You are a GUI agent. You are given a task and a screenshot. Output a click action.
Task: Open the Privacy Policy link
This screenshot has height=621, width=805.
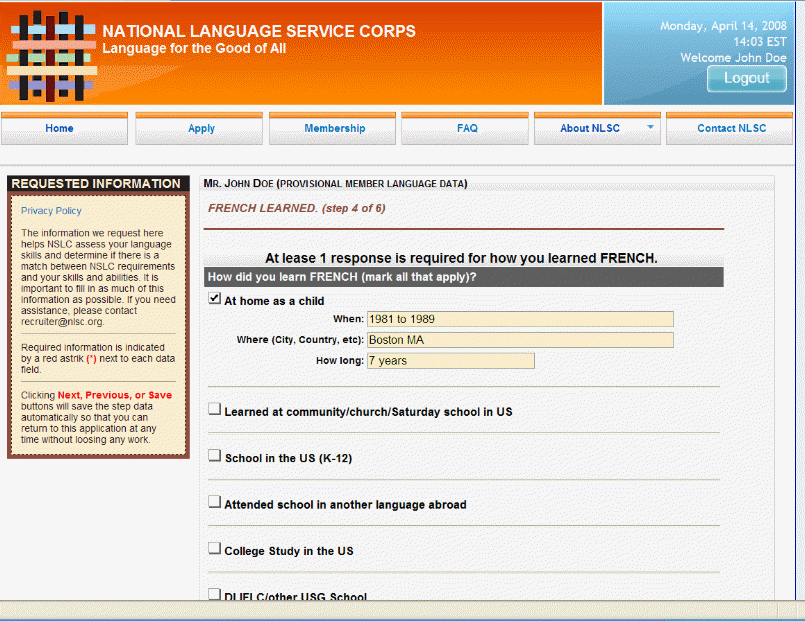point(51,210)
